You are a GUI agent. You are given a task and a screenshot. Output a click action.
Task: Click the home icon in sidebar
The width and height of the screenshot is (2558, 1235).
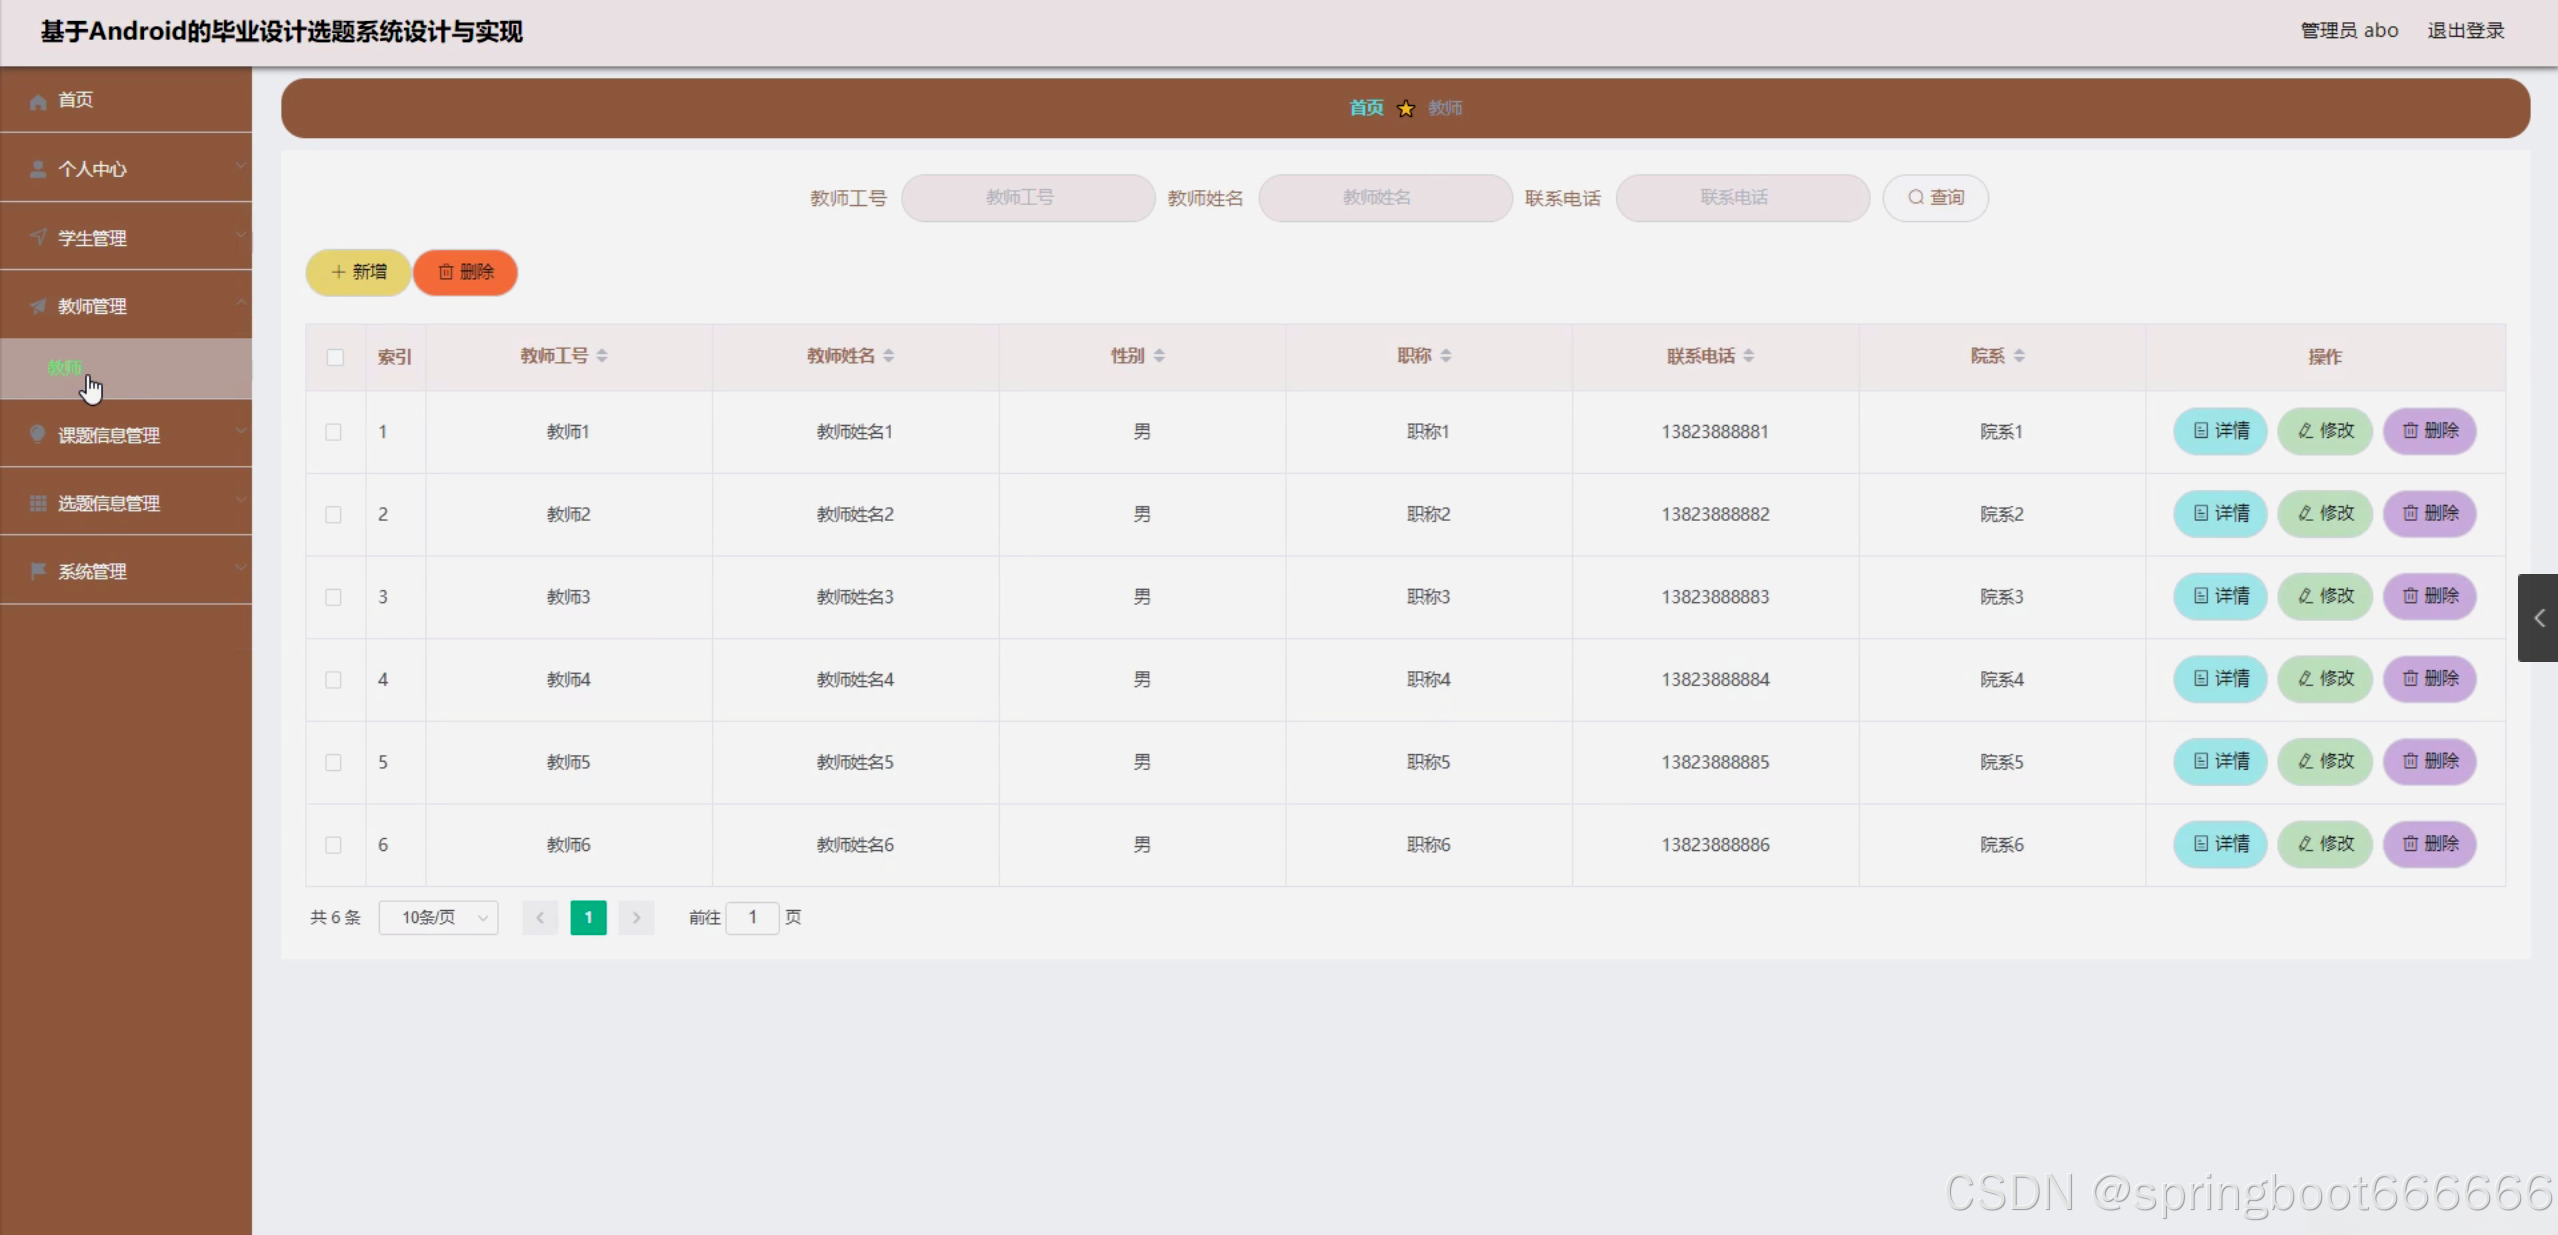pyautogui.click(x=38, y=101)
